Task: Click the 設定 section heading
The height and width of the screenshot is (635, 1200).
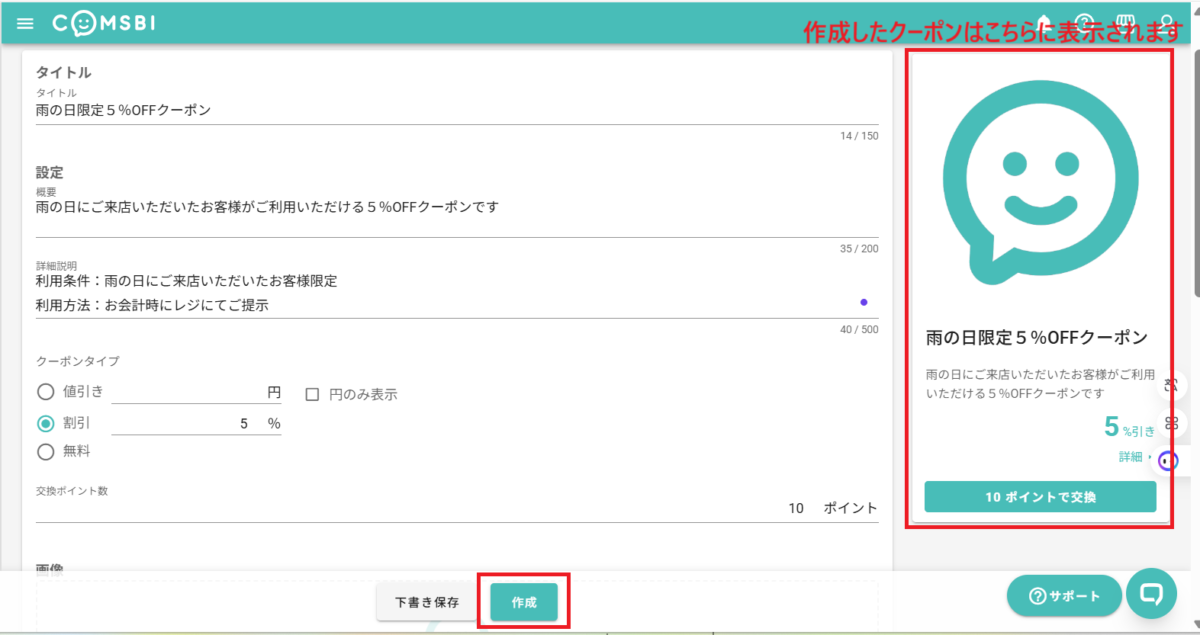Action: 50,173
